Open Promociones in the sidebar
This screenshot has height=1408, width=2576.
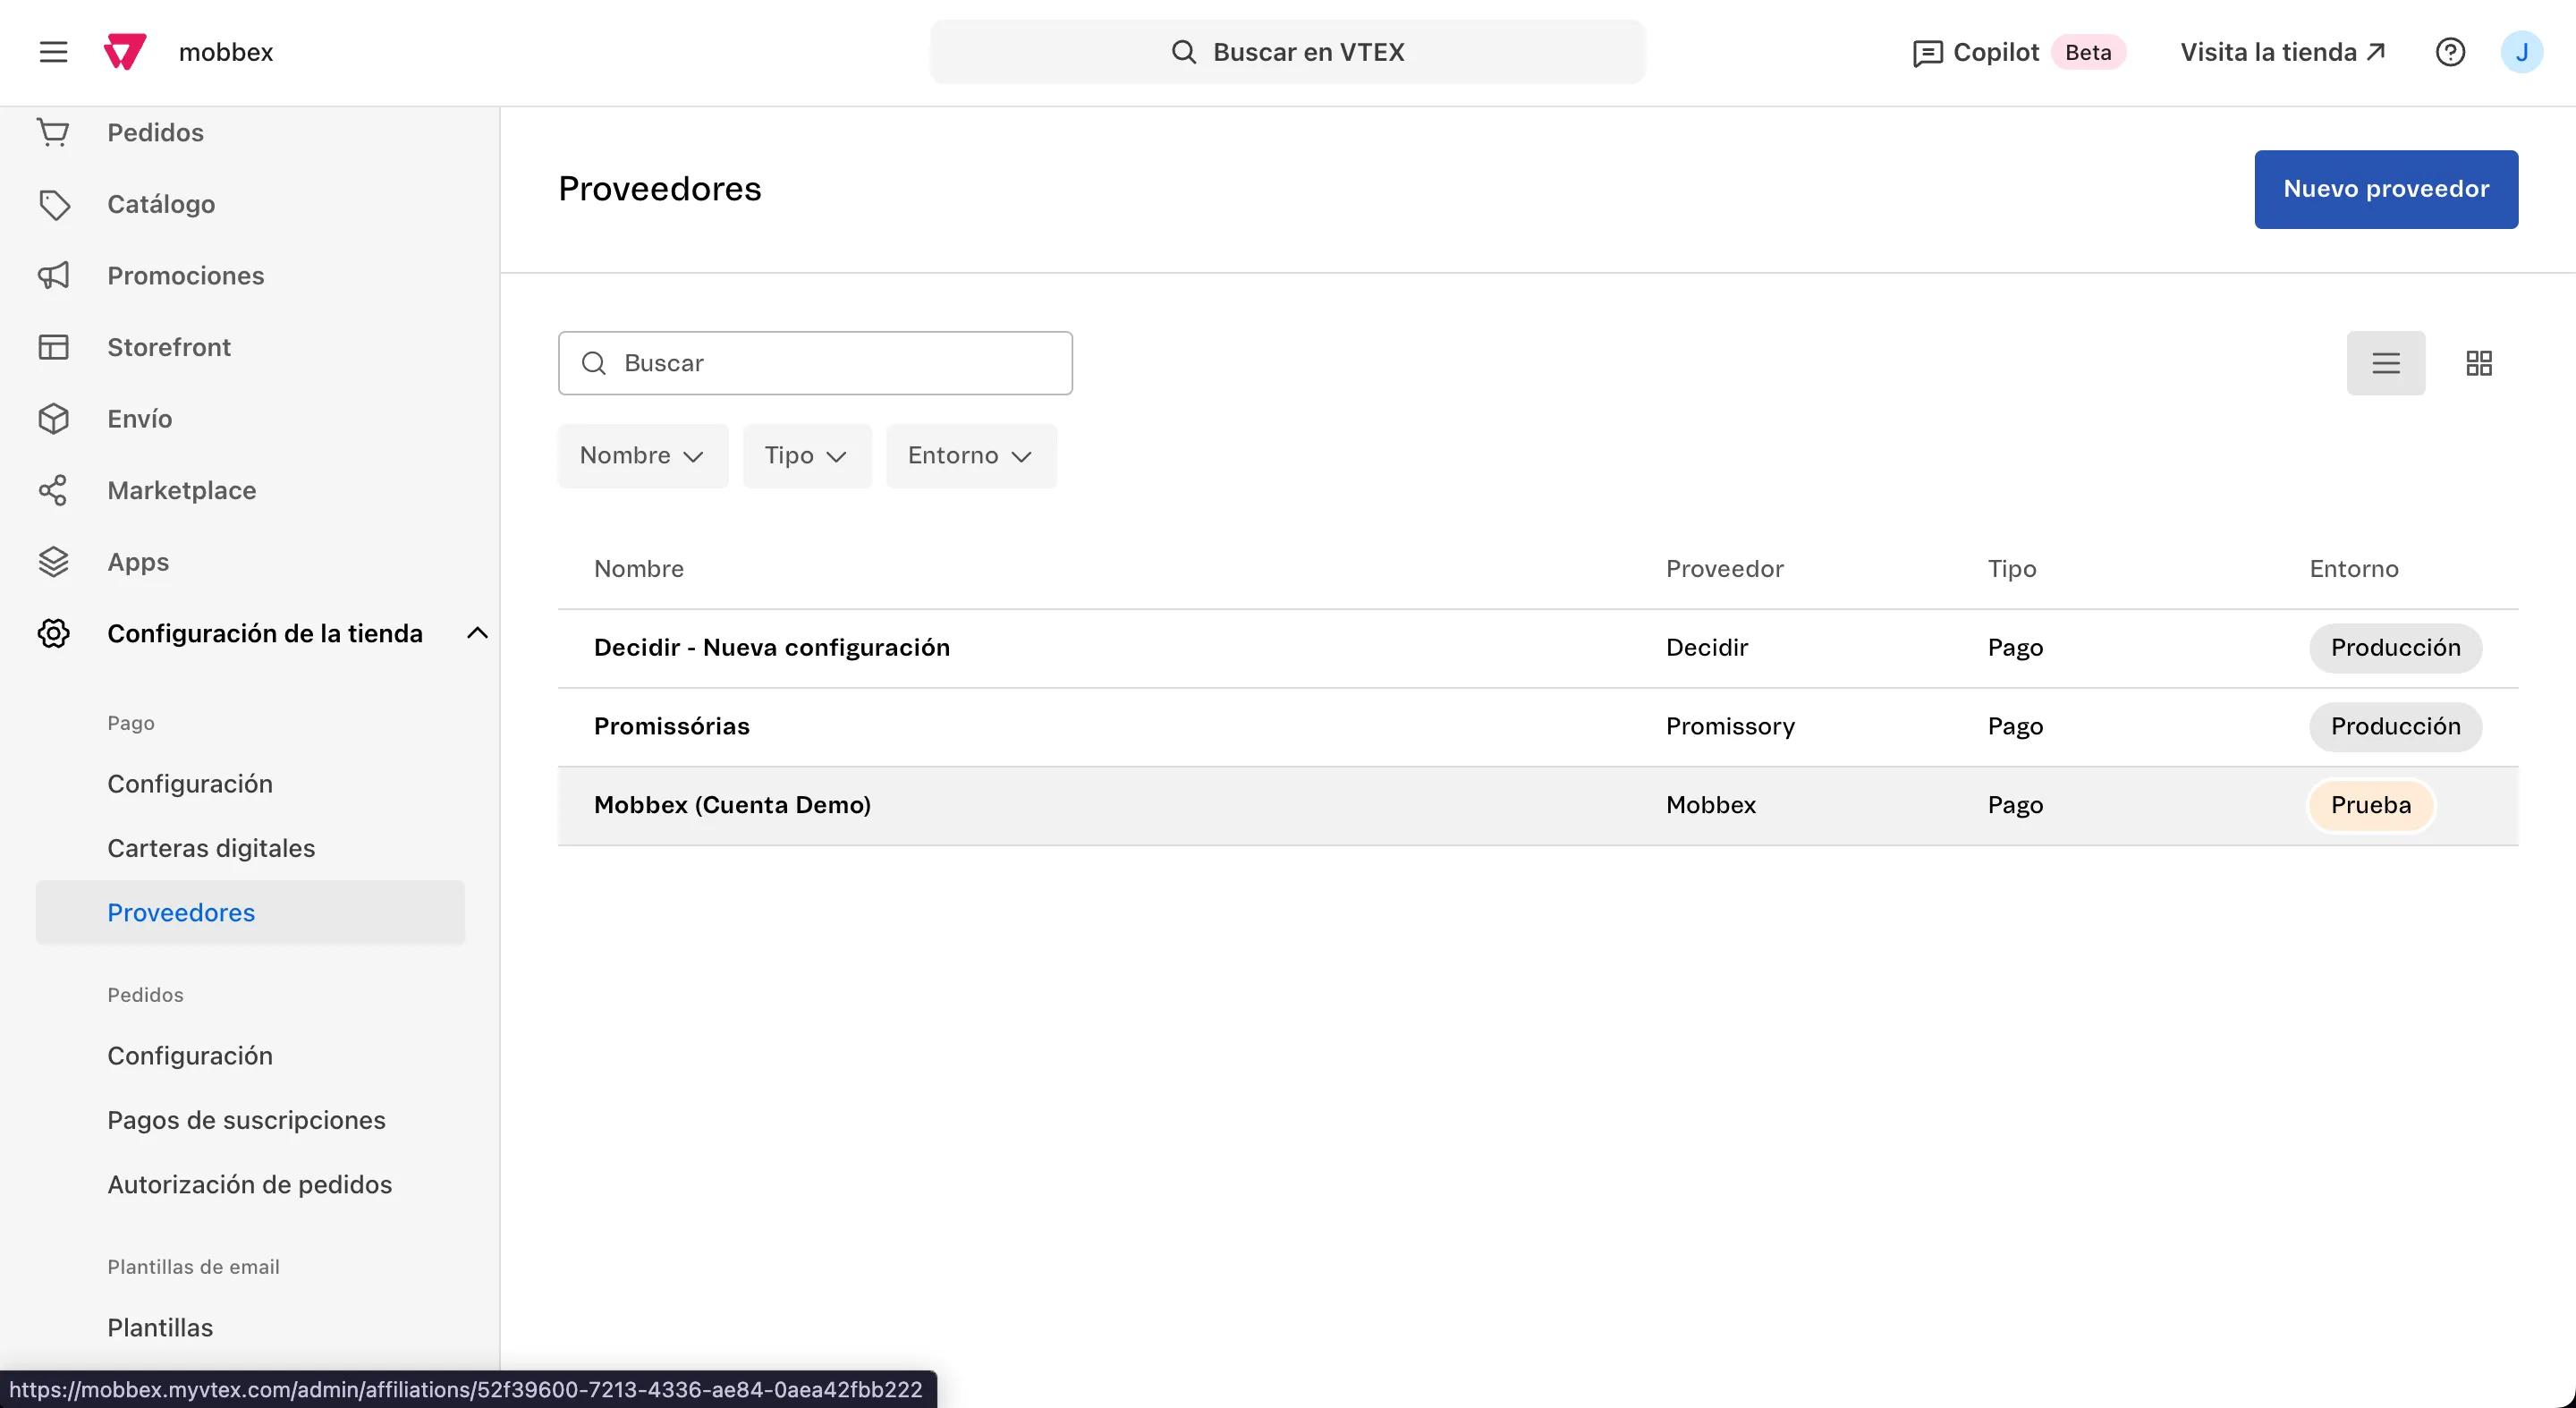click(x=186, y=275)
